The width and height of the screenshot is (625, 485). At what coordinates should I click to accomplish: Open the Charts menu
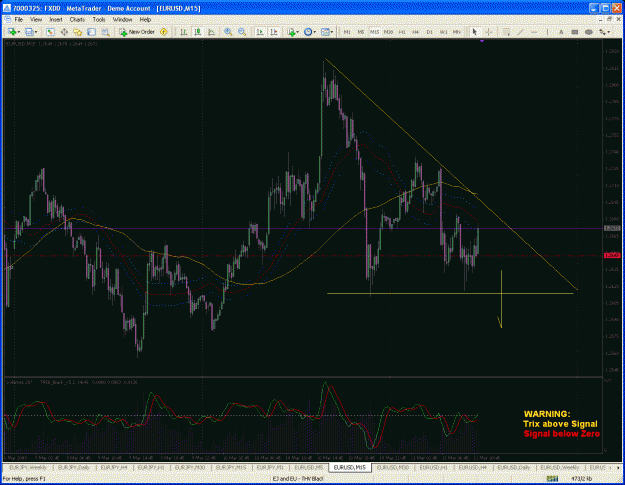77,20
